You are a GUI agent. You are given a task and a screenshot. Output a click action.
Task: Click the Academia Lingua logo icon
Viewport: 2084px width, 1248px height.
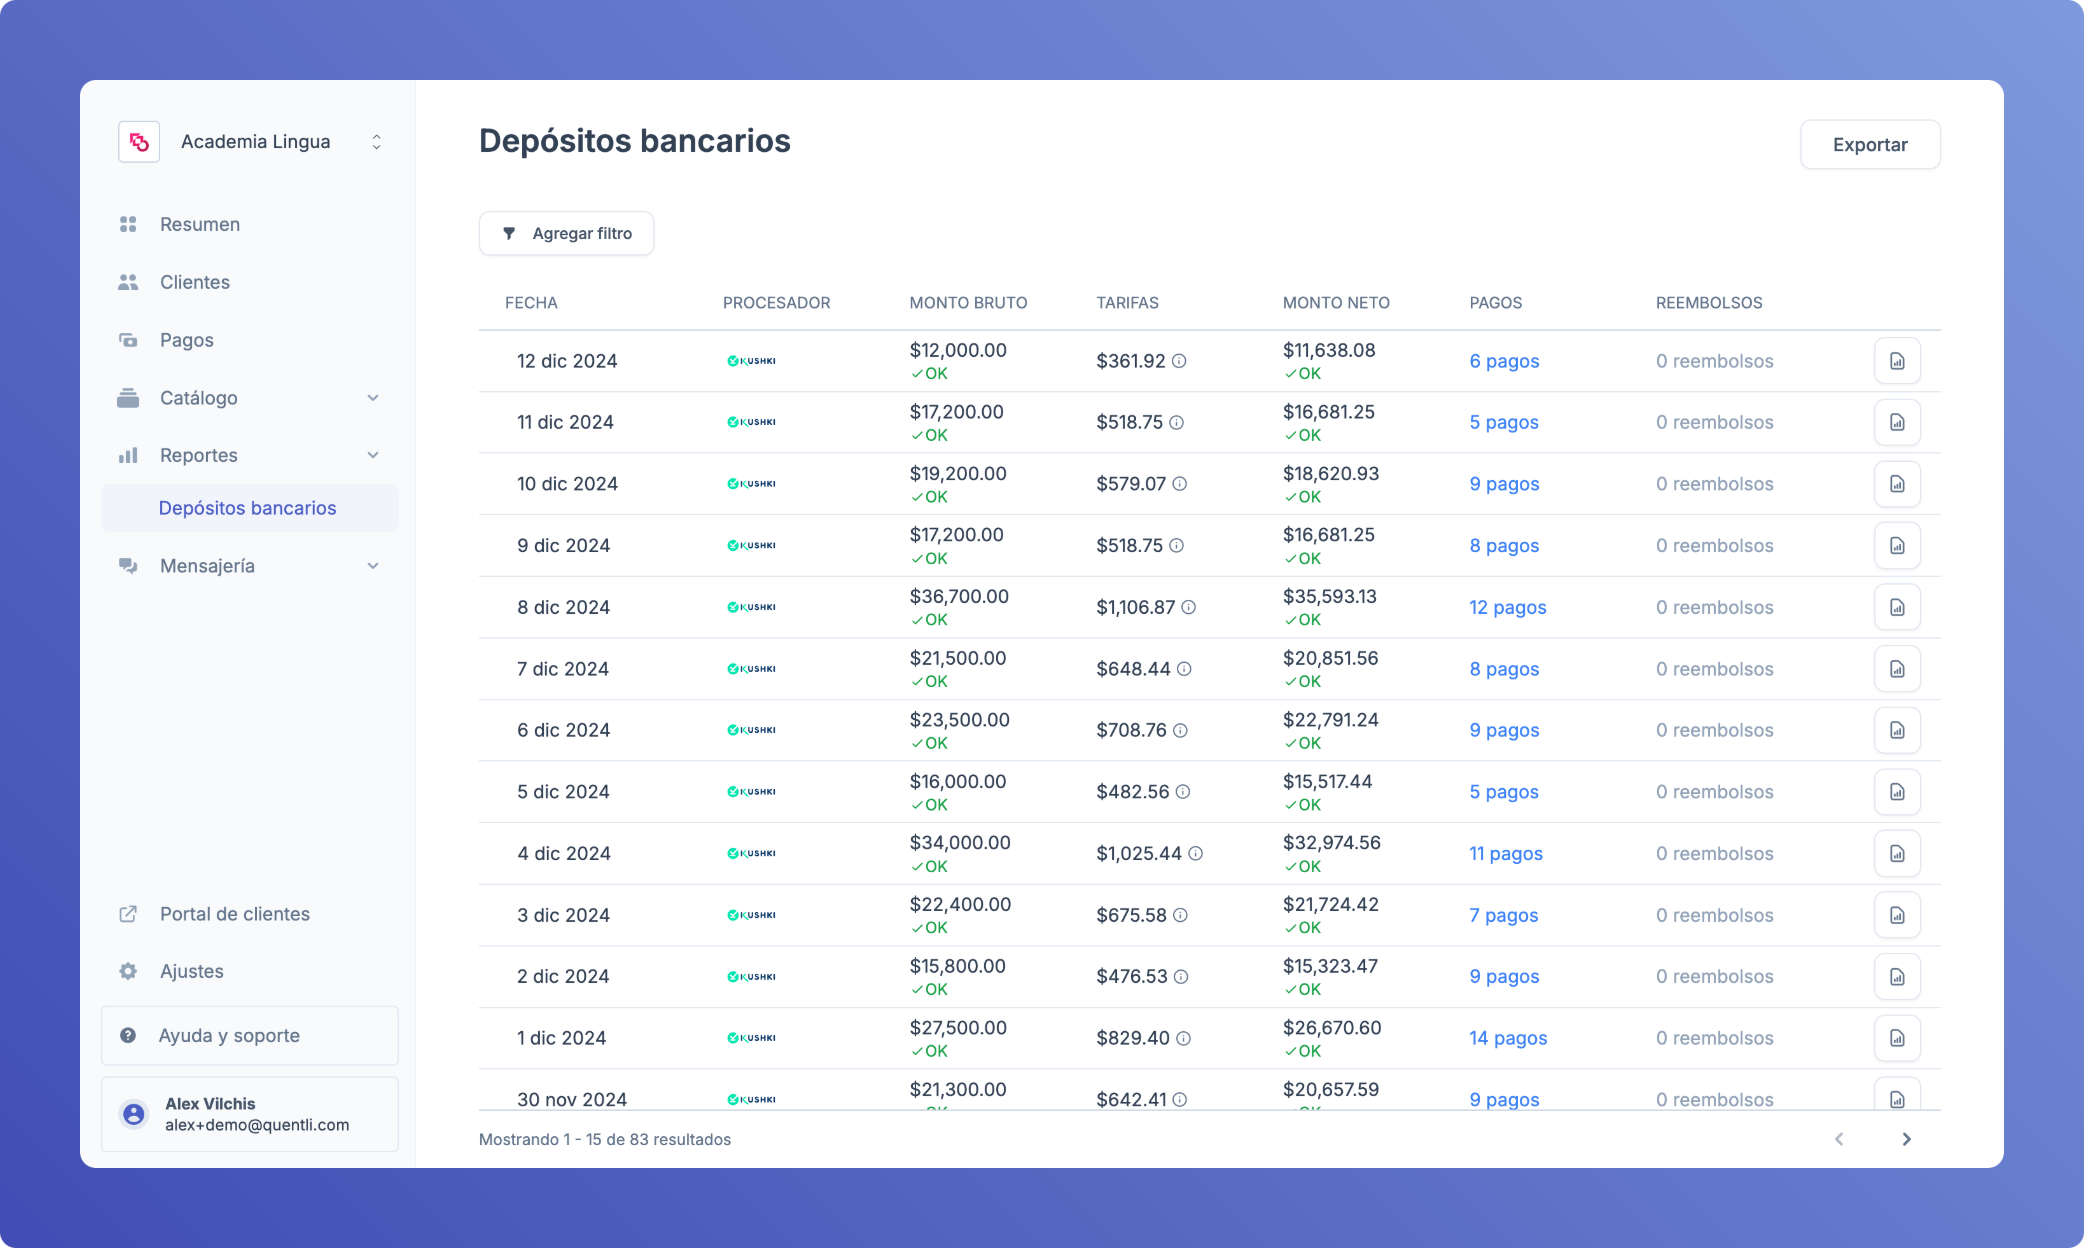click(x=139, y=142)
